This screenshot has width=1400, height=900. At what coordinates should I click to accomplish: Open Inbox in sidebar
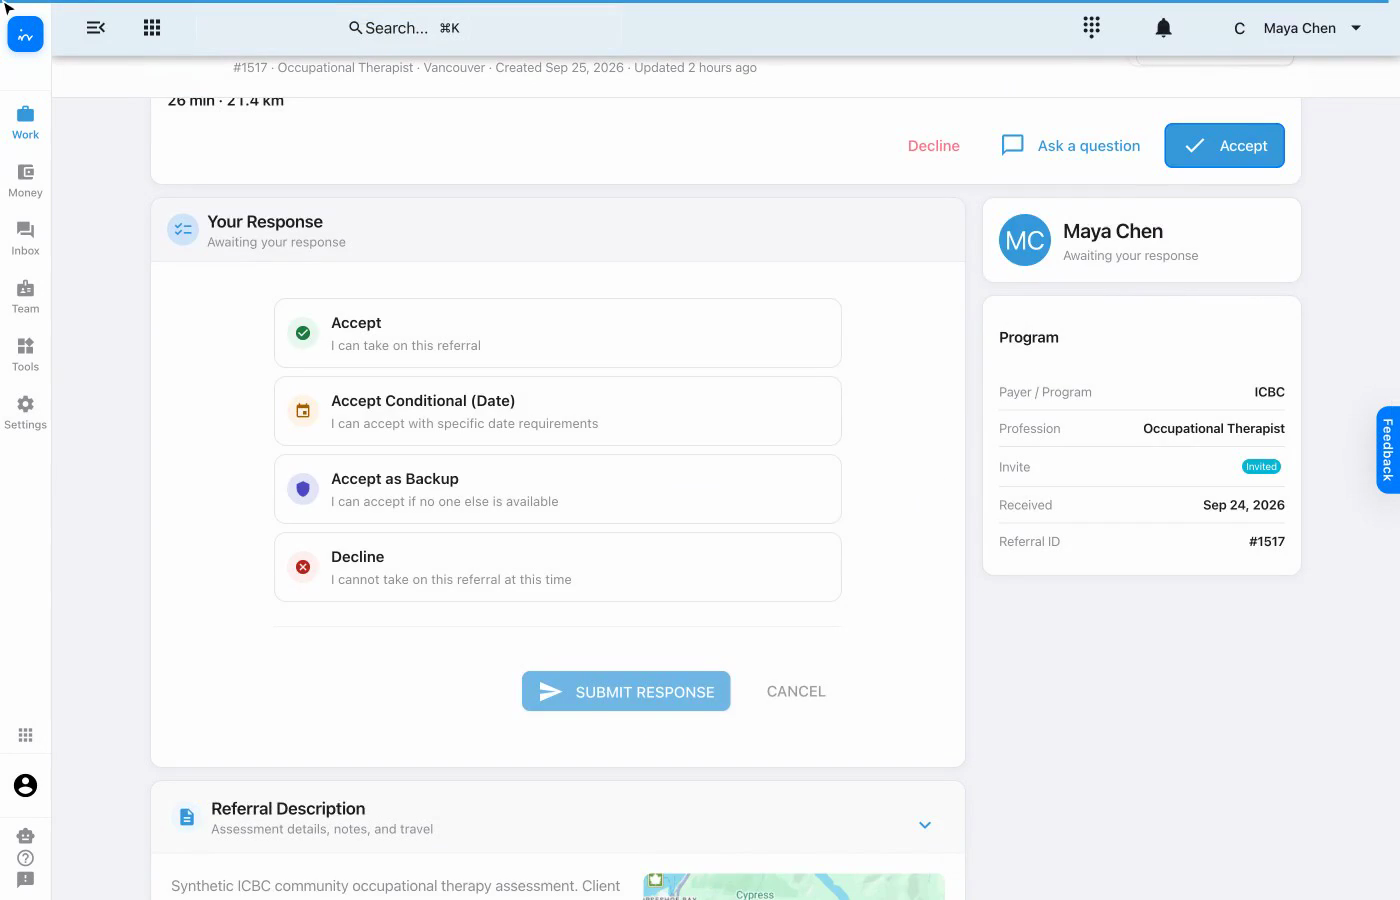point(25,238)
